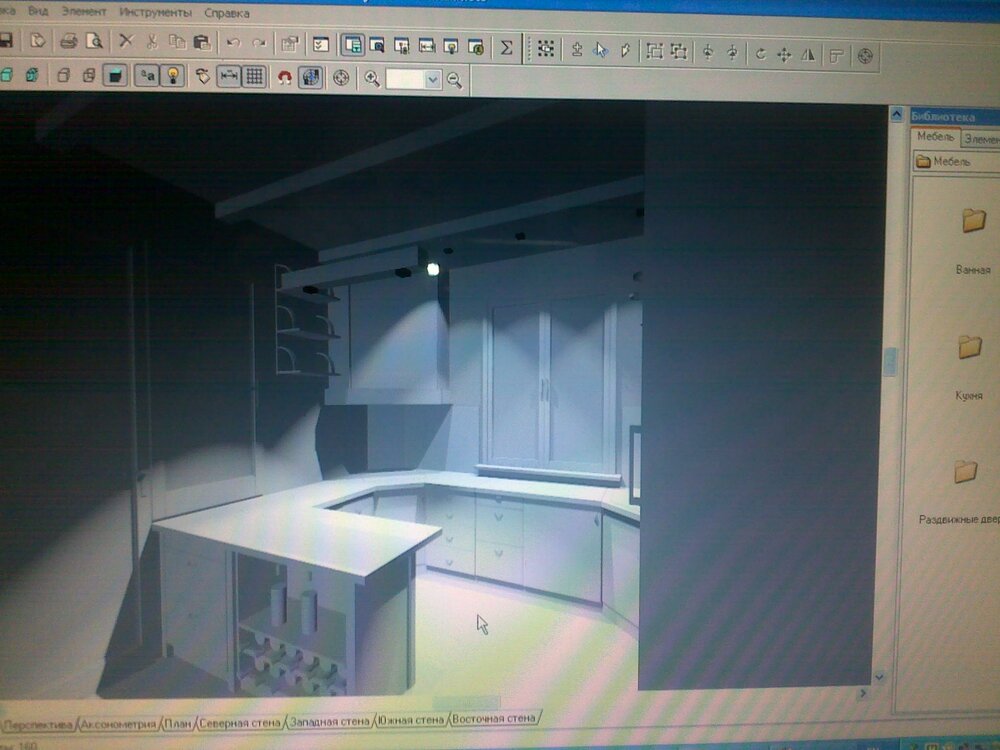Switch to the Перспектива view tab

(x=39, y=724)
